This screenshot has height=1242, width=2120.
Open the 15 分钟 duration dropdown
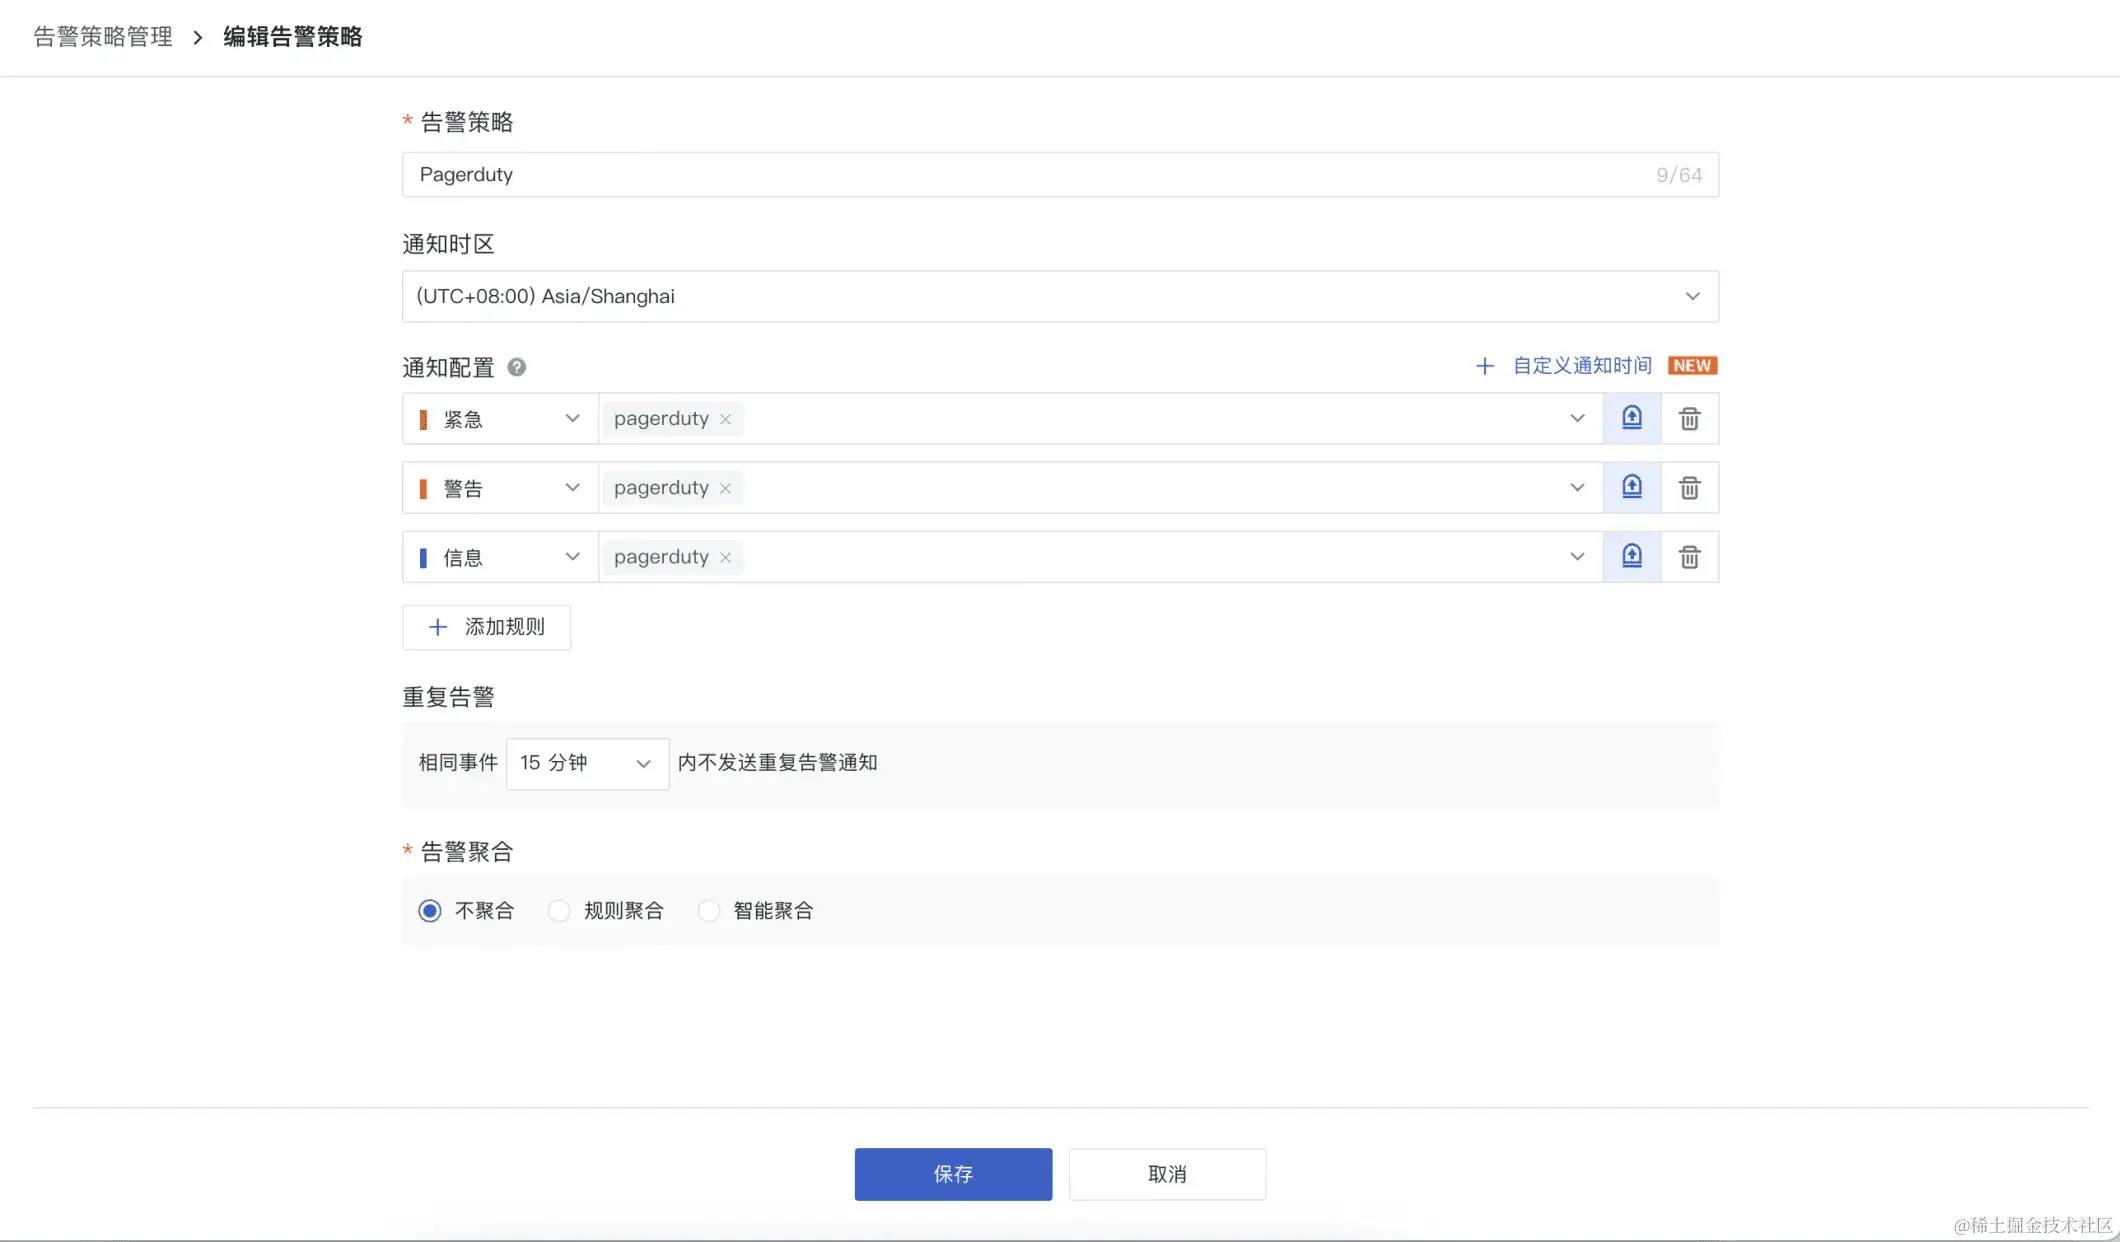pyautogui.click(x=586, y=763)
